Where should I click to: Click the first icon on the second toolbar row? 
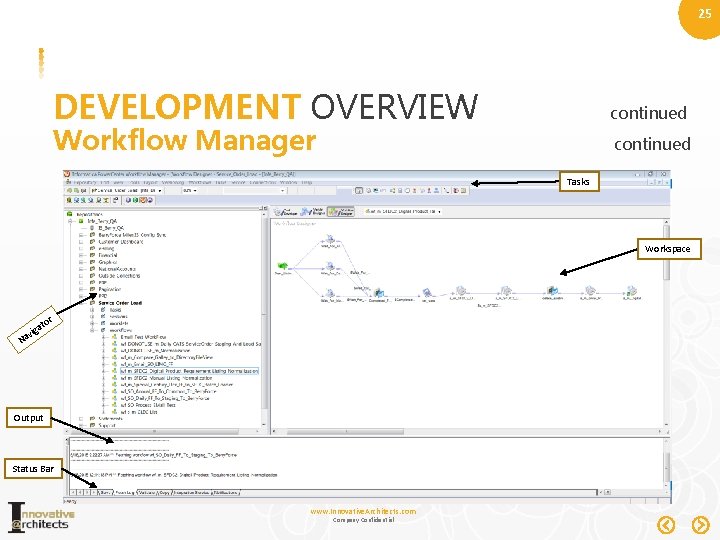pos(69,200)
